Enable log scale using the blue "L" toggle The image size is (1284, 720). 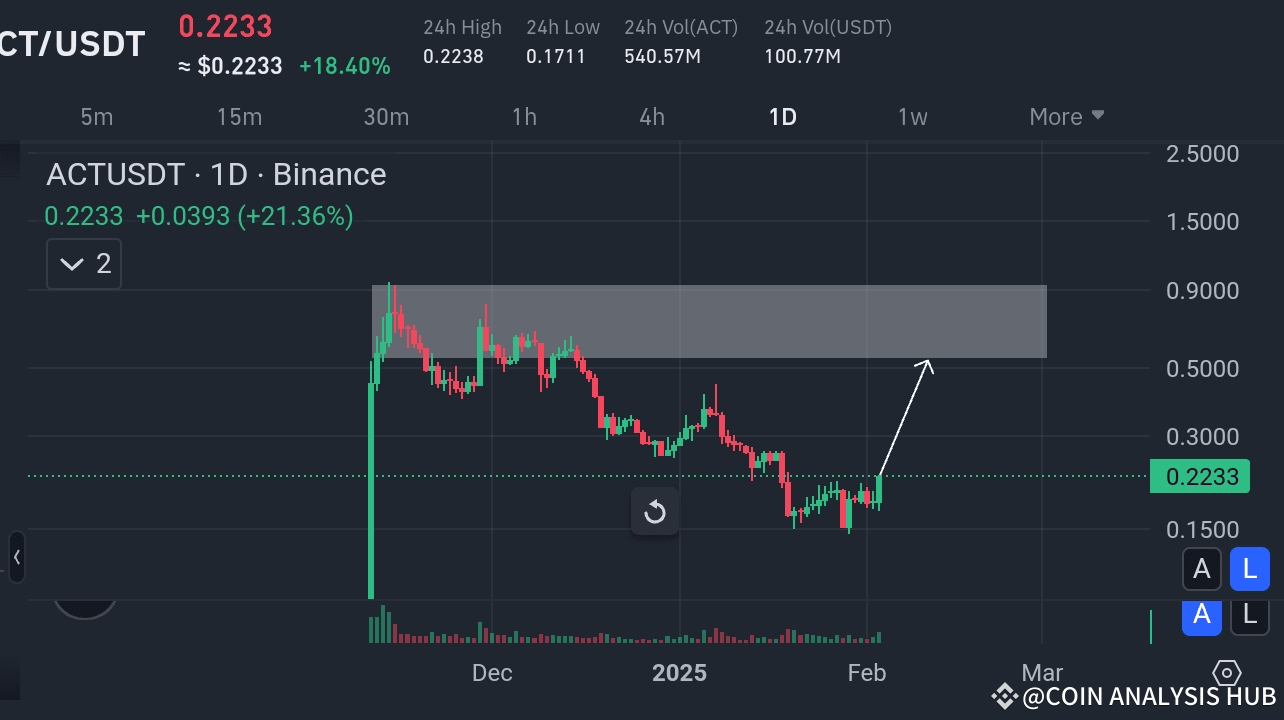click(x=1249, y=568)
